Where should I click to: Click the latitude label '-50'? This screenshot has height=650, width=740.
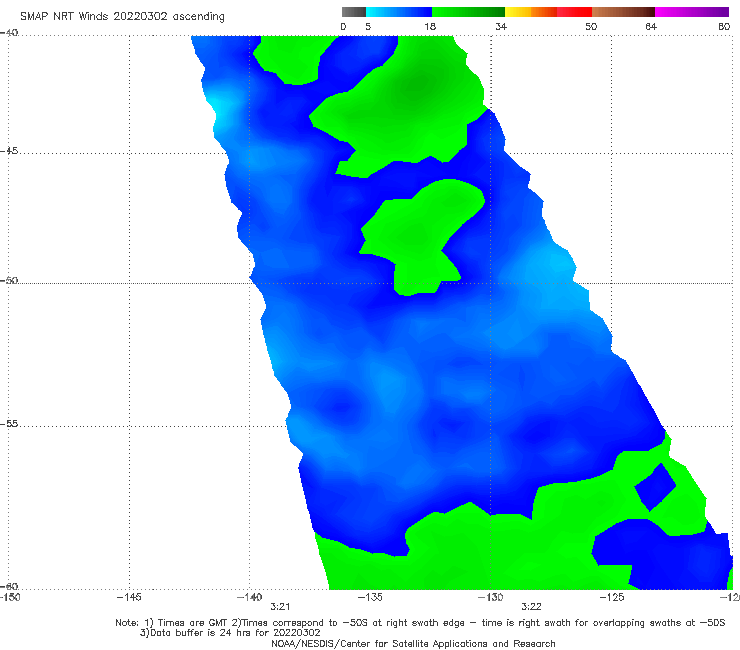[9, 281]
